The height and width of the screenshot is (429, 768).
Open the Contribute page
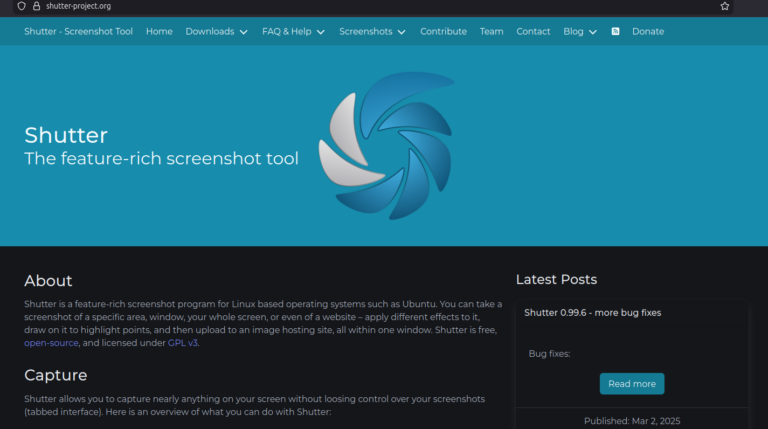point(443,31)
